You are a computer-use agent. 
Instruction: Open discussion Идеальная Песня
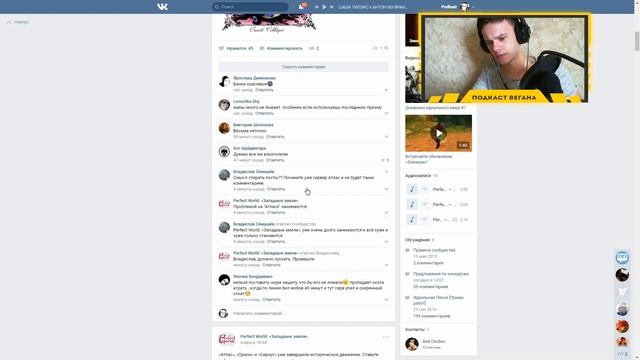click(438, 300)
